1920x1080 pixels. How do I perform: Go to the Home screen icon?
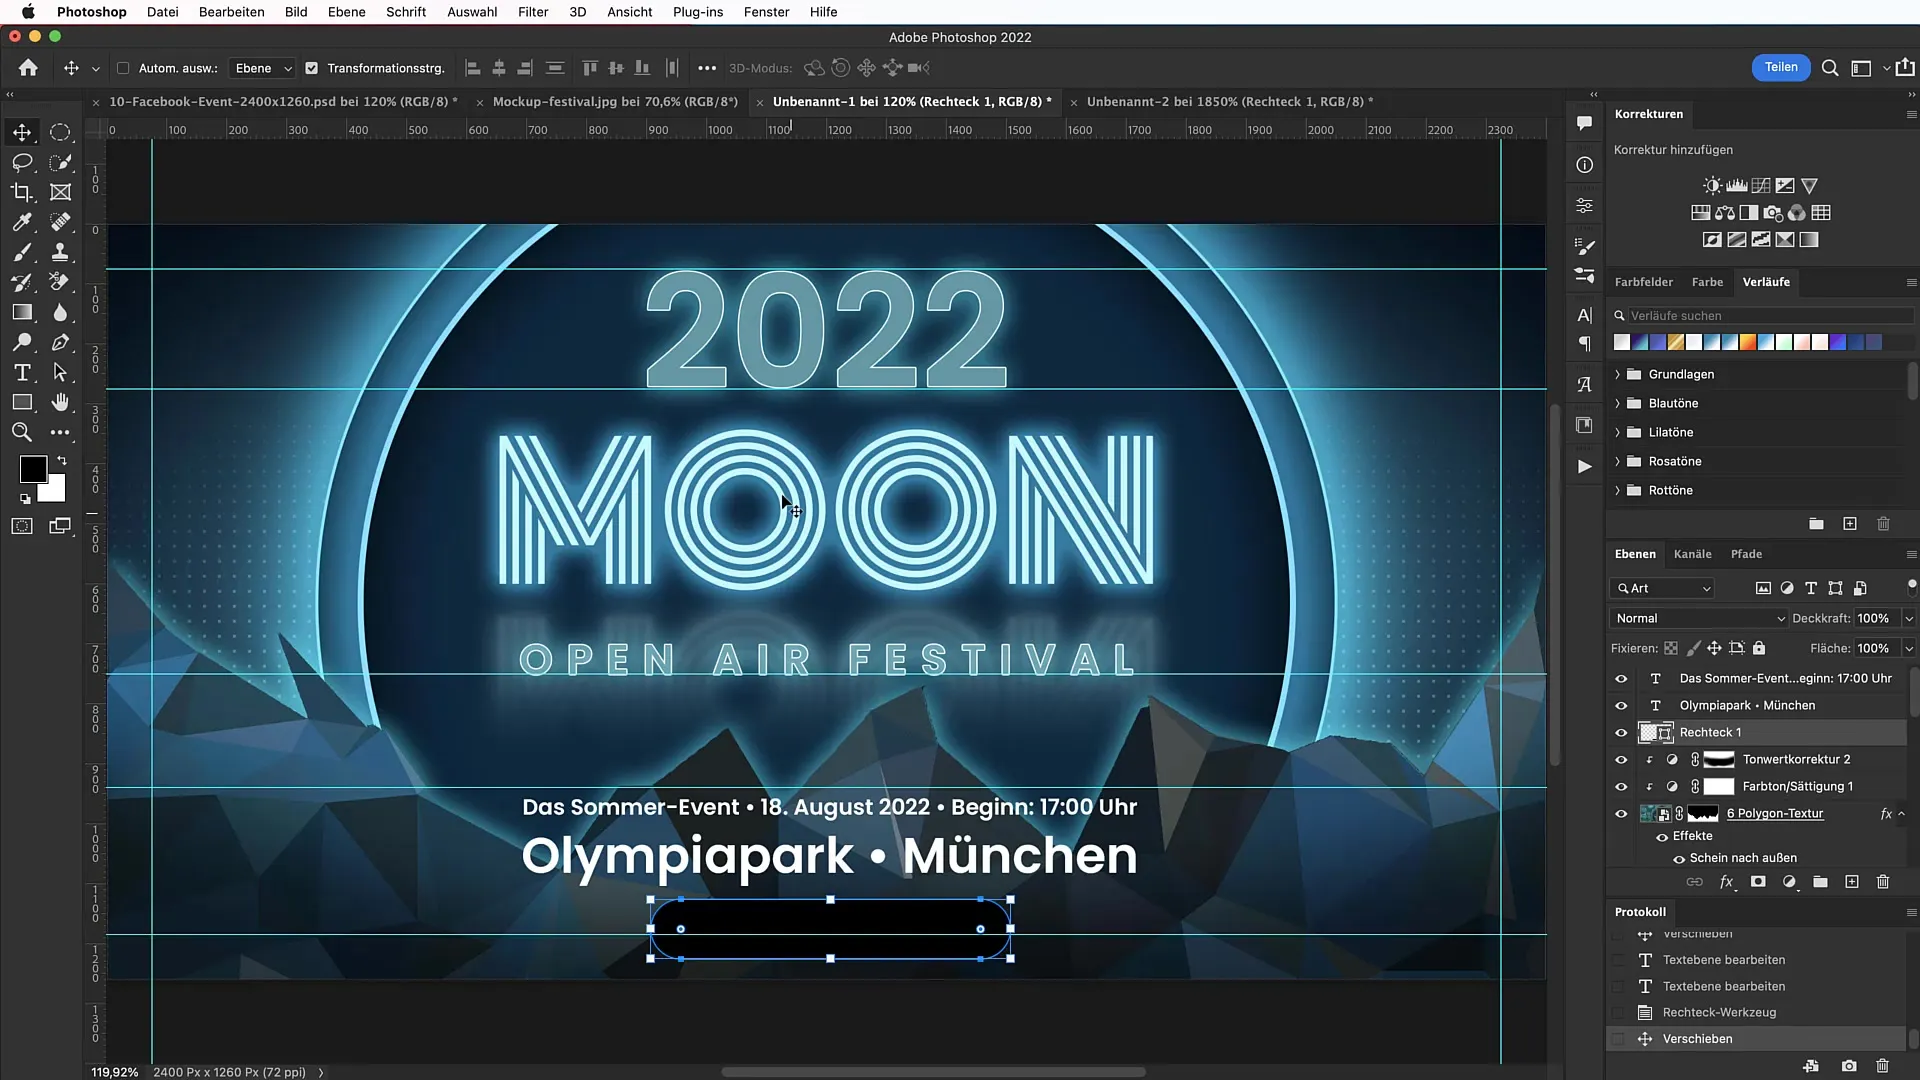28,68
